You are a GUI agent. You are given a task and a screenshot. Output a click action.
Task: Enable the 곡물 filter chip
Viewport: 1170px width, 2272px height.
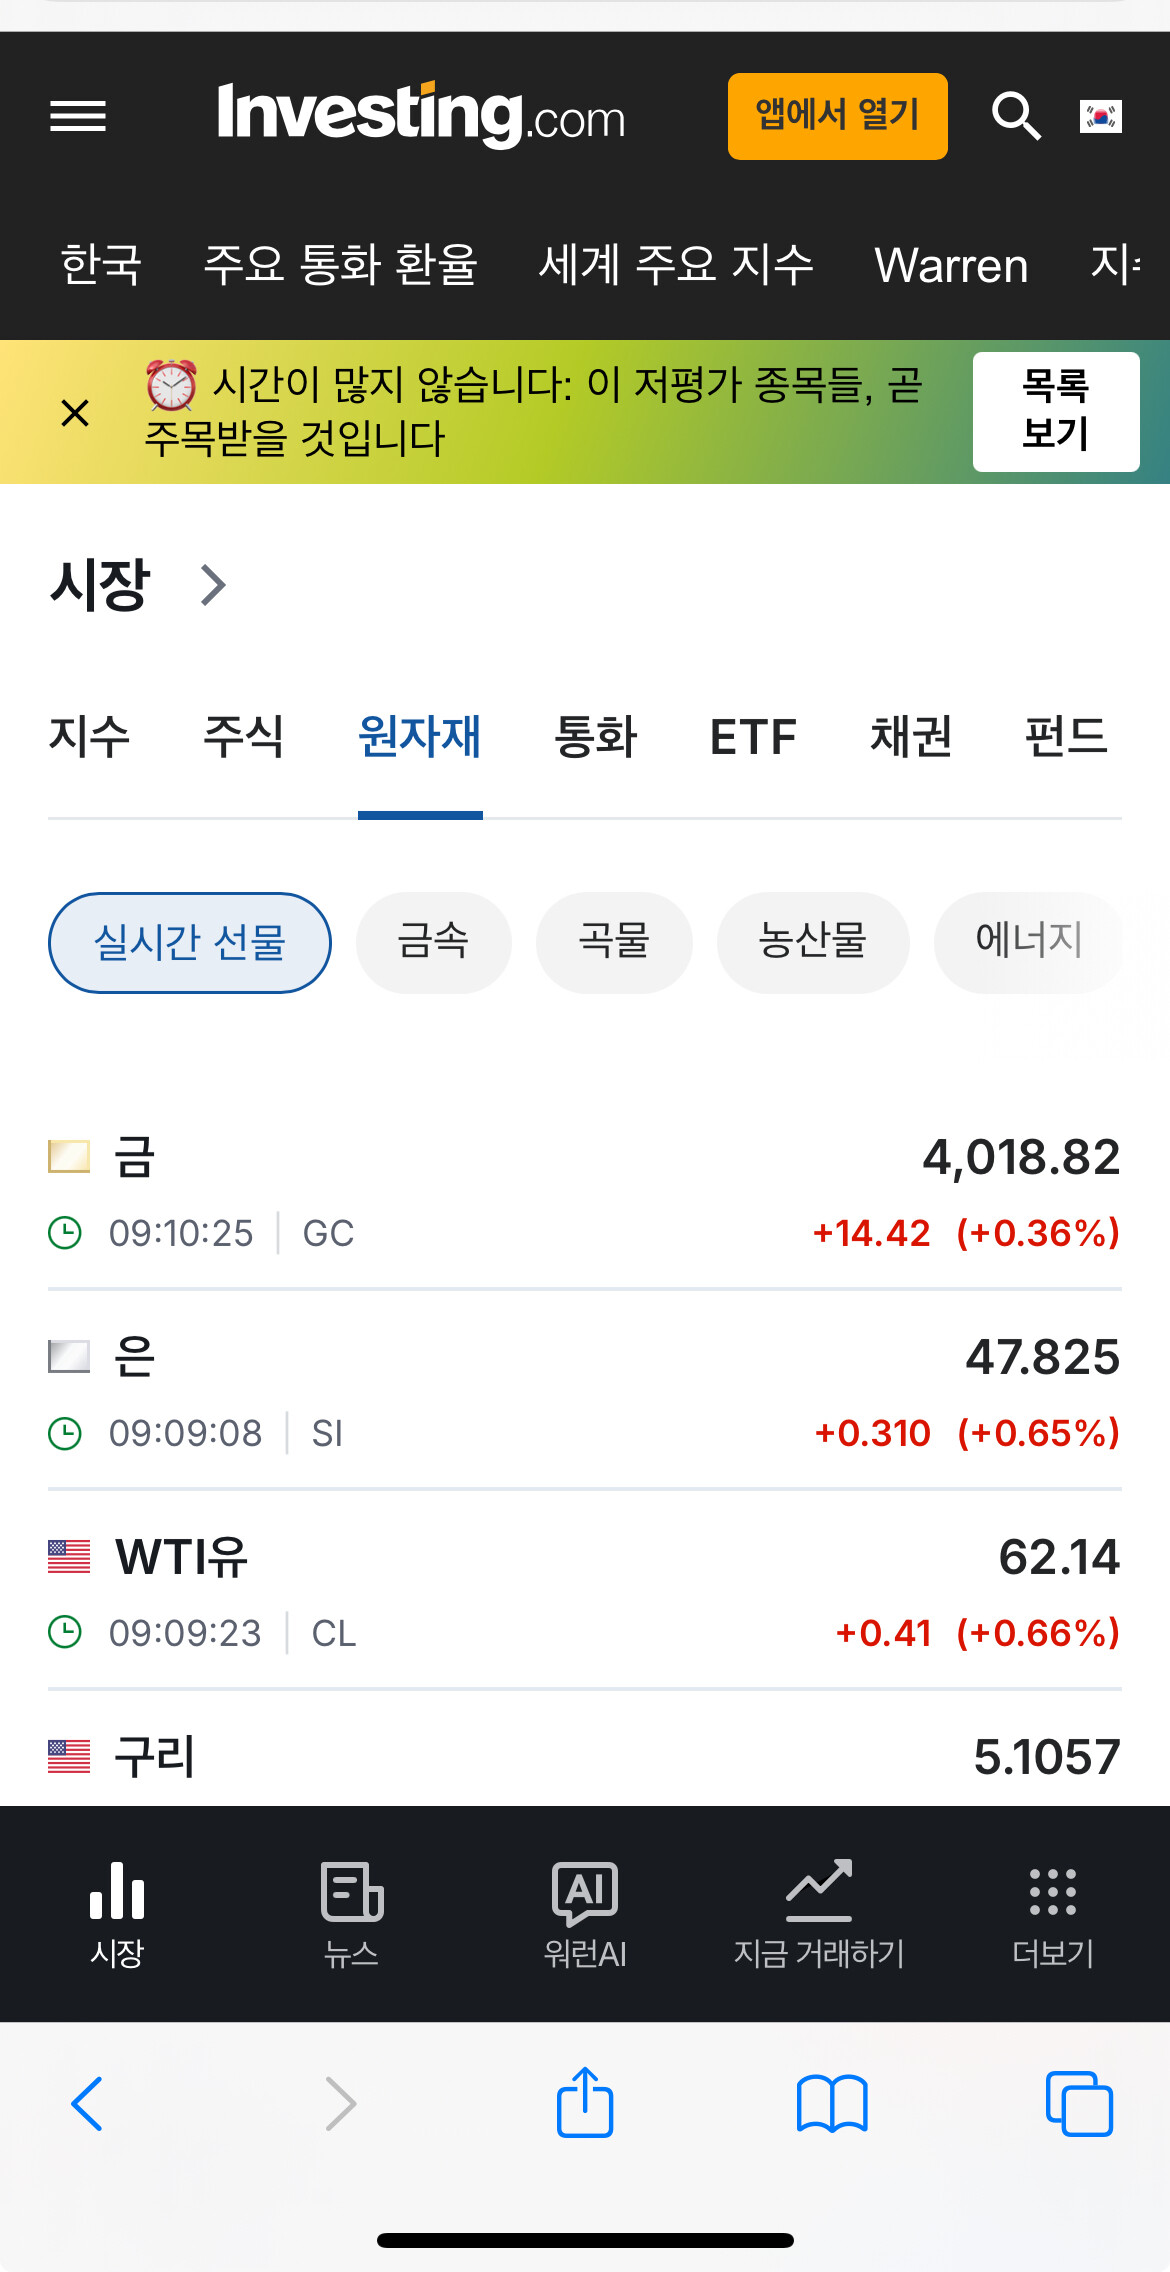tap(614, 942)
